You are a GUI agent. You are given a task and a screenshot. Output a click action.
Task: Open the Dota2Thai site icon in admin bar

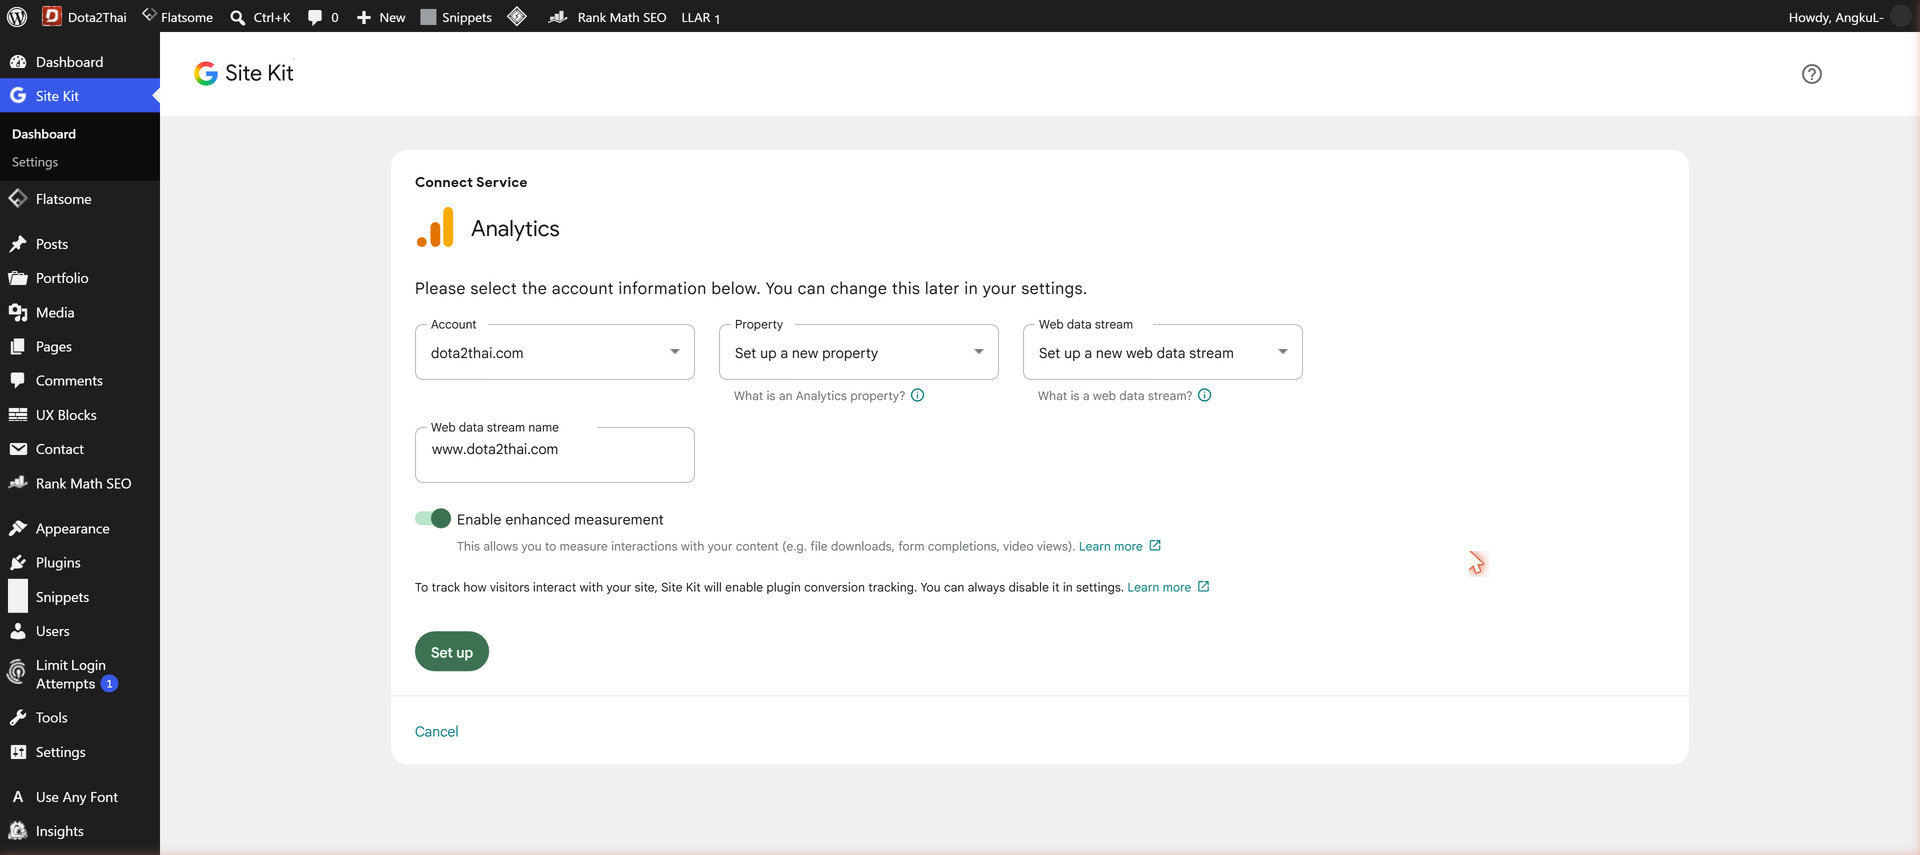[52, 16]
